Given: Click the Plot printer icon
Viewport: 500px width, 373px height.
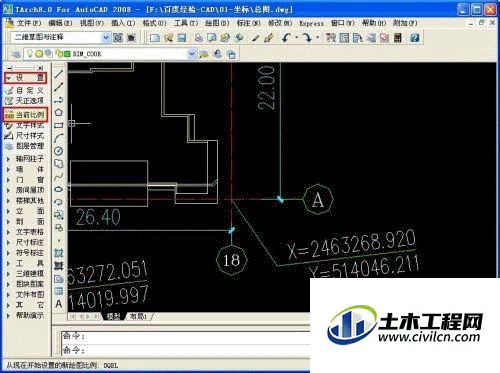Looking at the screenshot, I should (199, 38).
